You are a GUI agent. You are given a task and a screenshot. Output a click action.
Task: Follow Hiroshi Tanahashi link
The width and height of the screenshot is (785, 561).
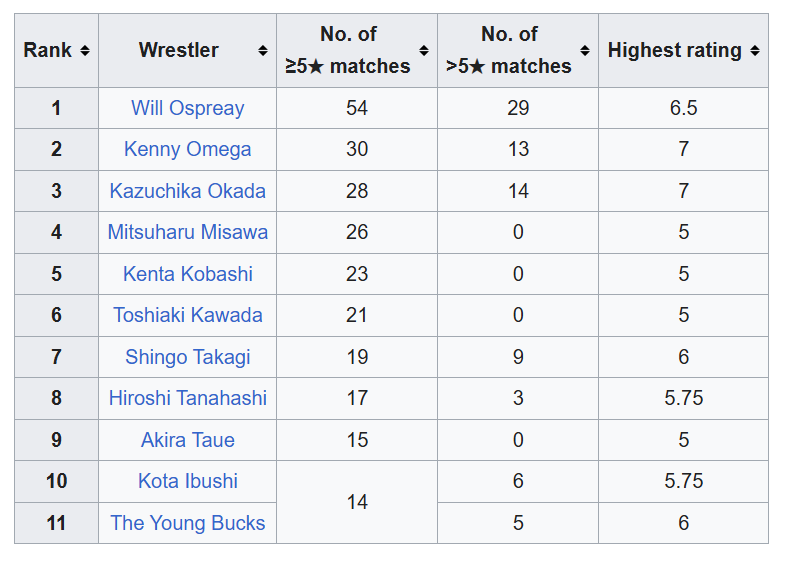pyautogui.click(x=188, y=398)
